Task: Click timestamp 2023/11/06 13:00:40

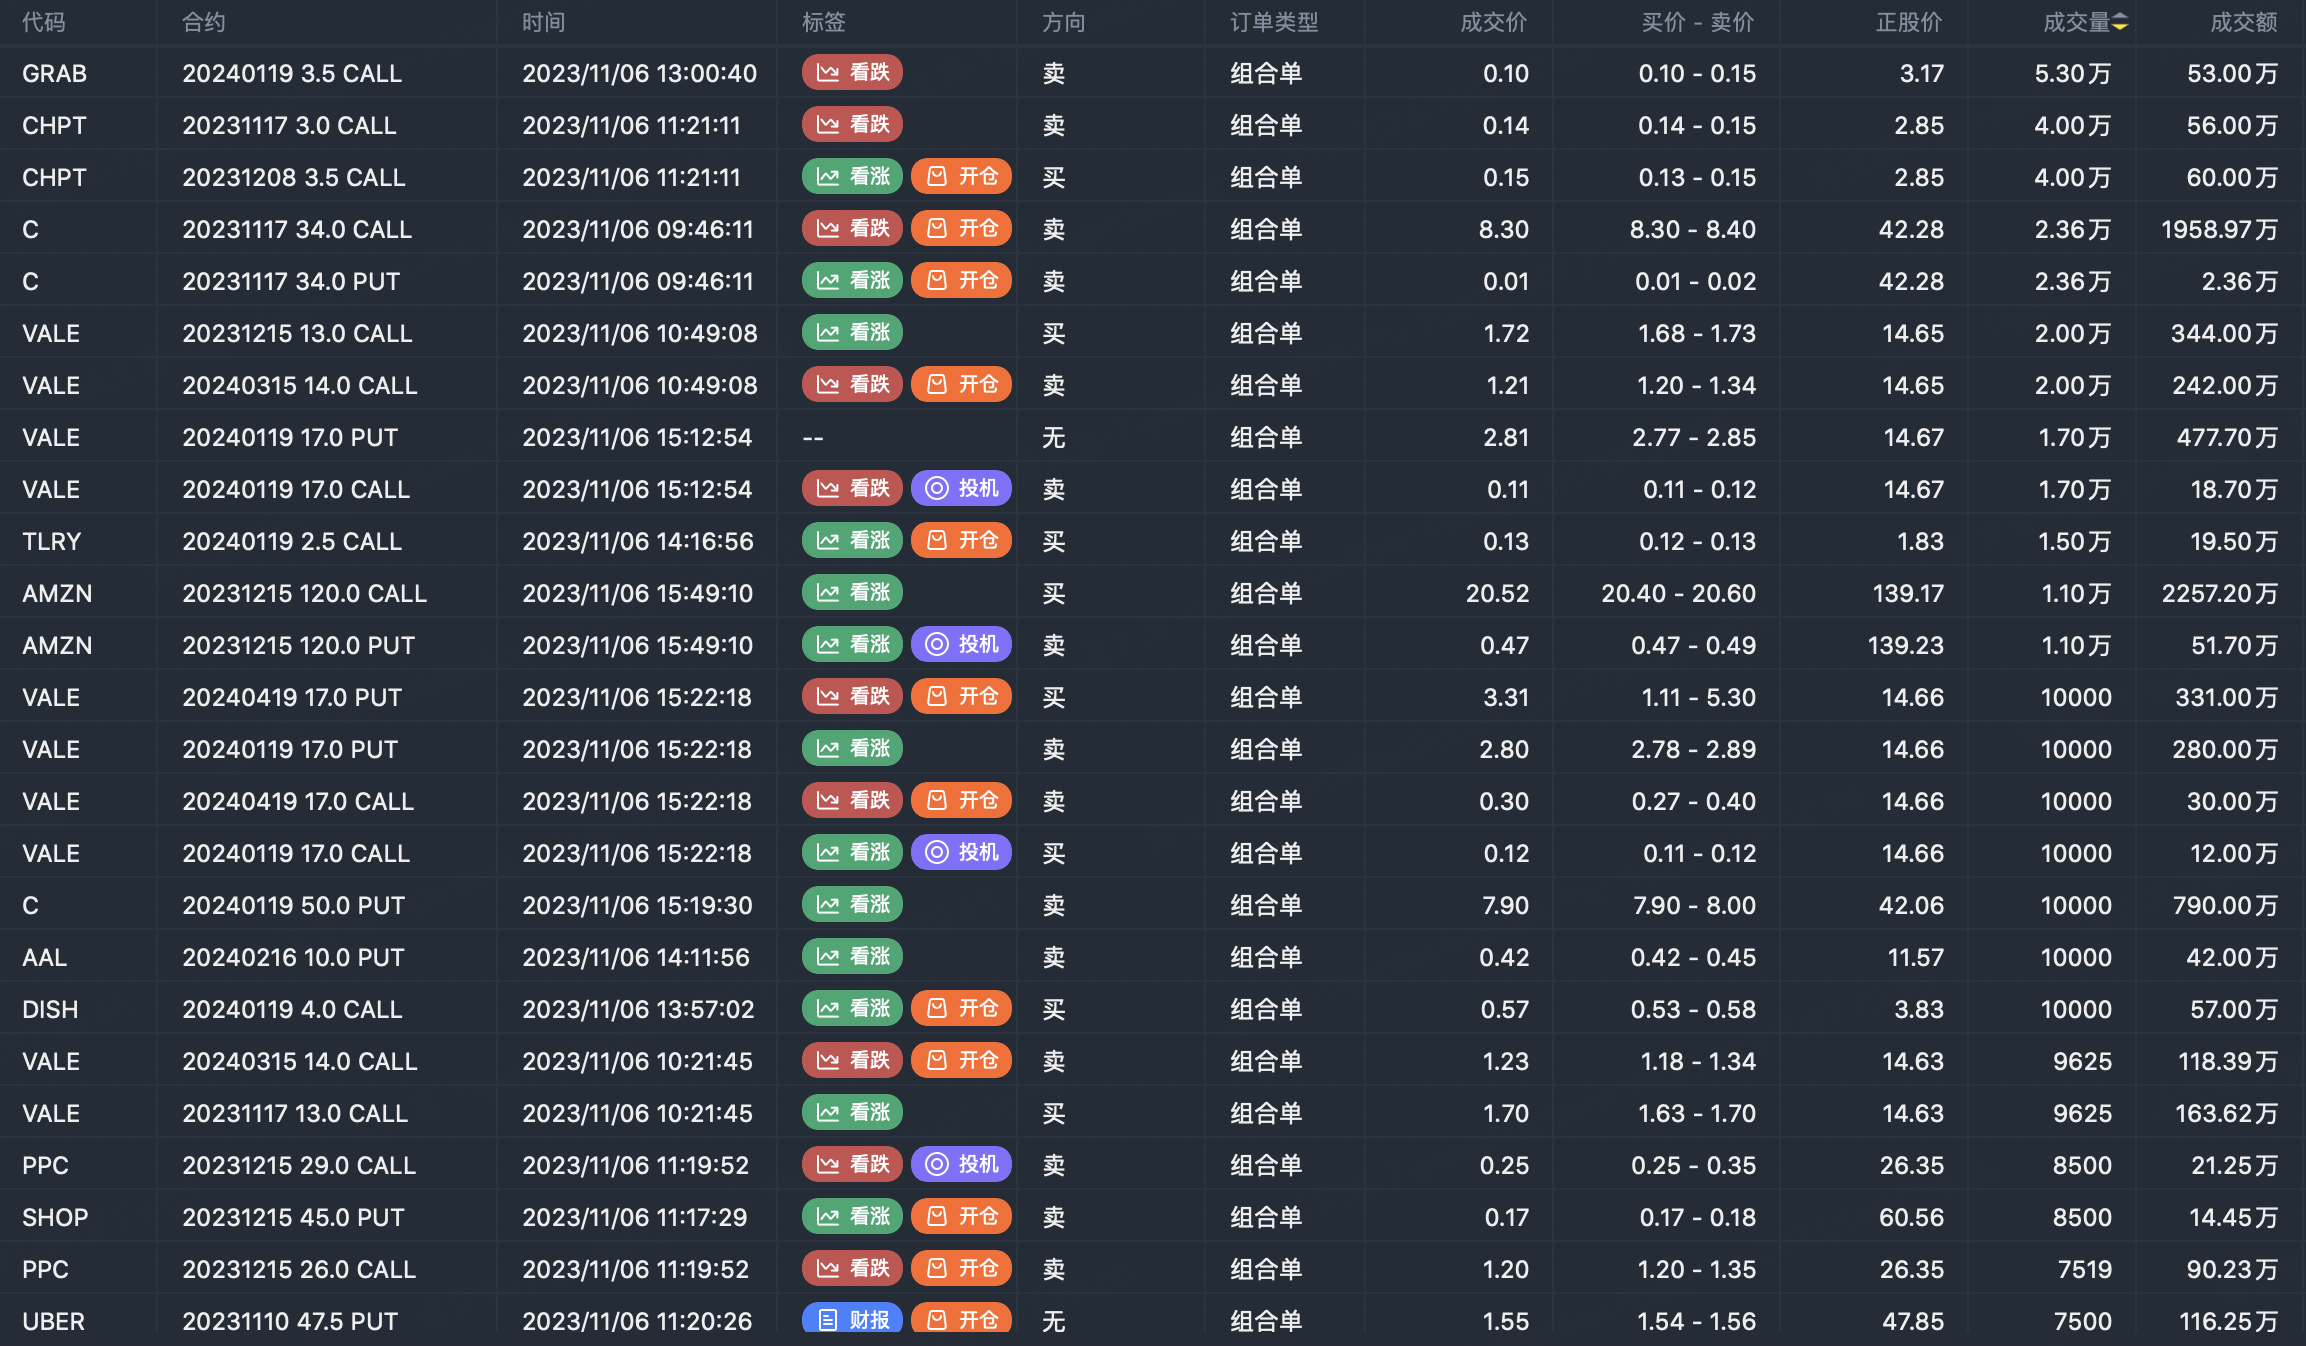Action: [639, 73]
